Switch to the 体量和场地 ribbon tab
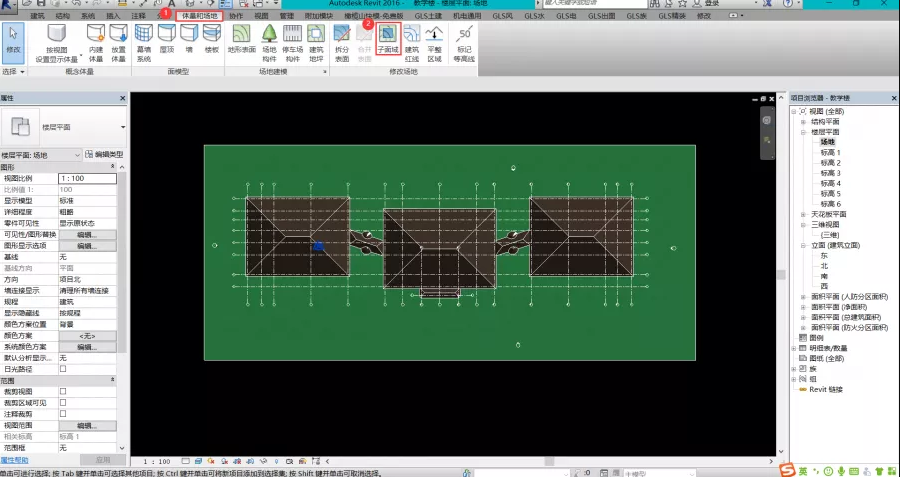The image size is (900, 477). (x=198, y=17)
